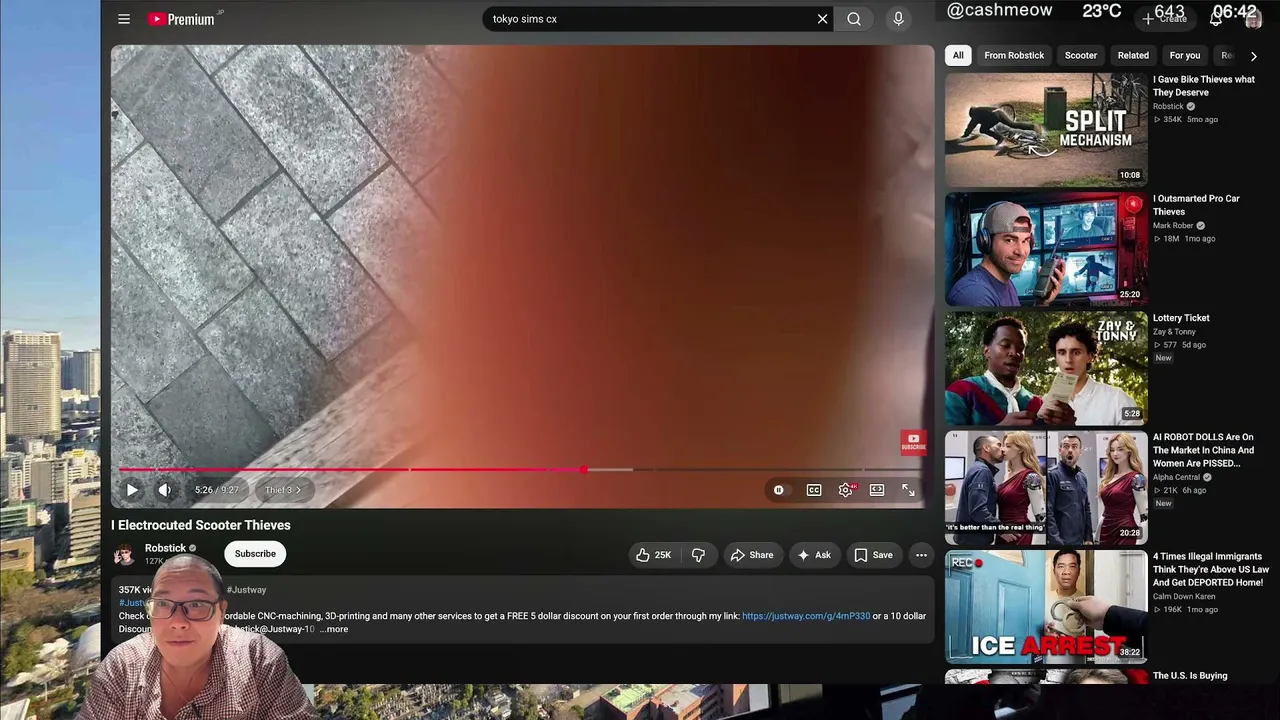This screenshot has width=1280, height=720.
Task: Open the Ask AI button
Action: pyautogui.click(x=814, y=555)
